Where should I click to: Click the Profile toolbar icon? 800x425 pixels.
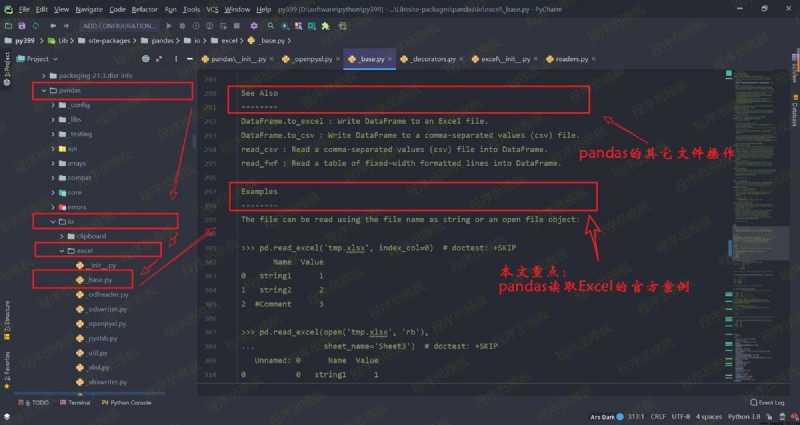210,26
